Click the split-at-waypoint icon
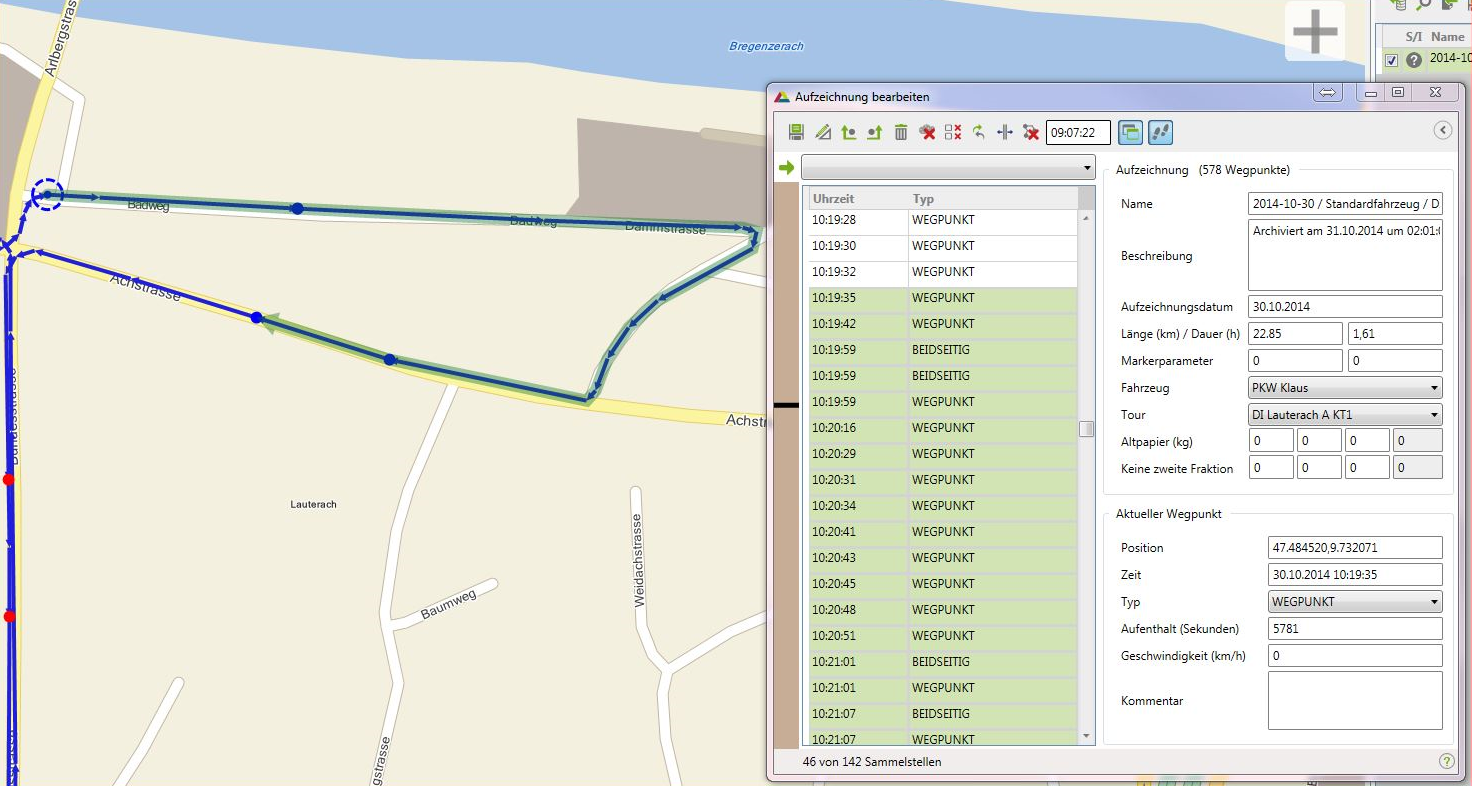 coord(1005,132)
